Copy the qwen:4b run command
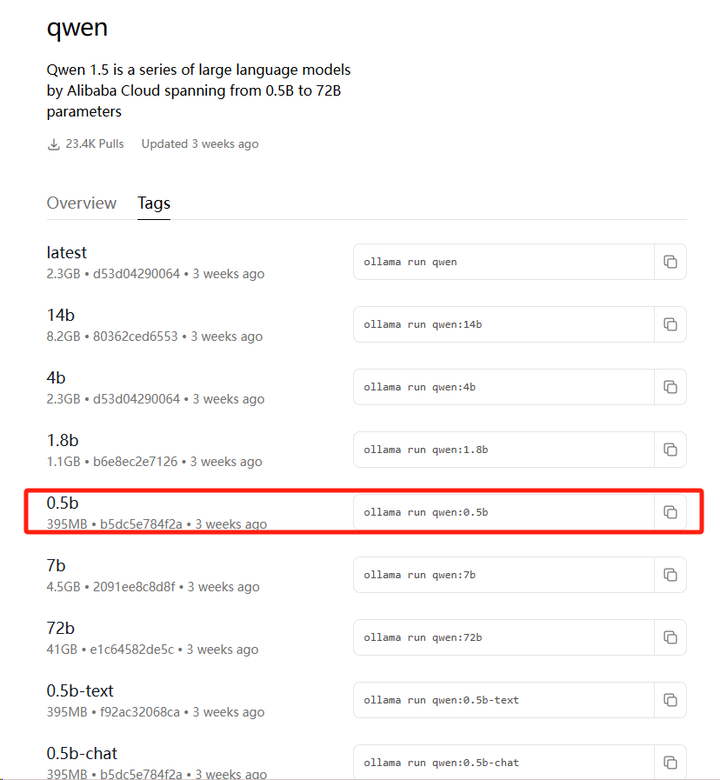 pyautogui.click(x=670, y=387)
